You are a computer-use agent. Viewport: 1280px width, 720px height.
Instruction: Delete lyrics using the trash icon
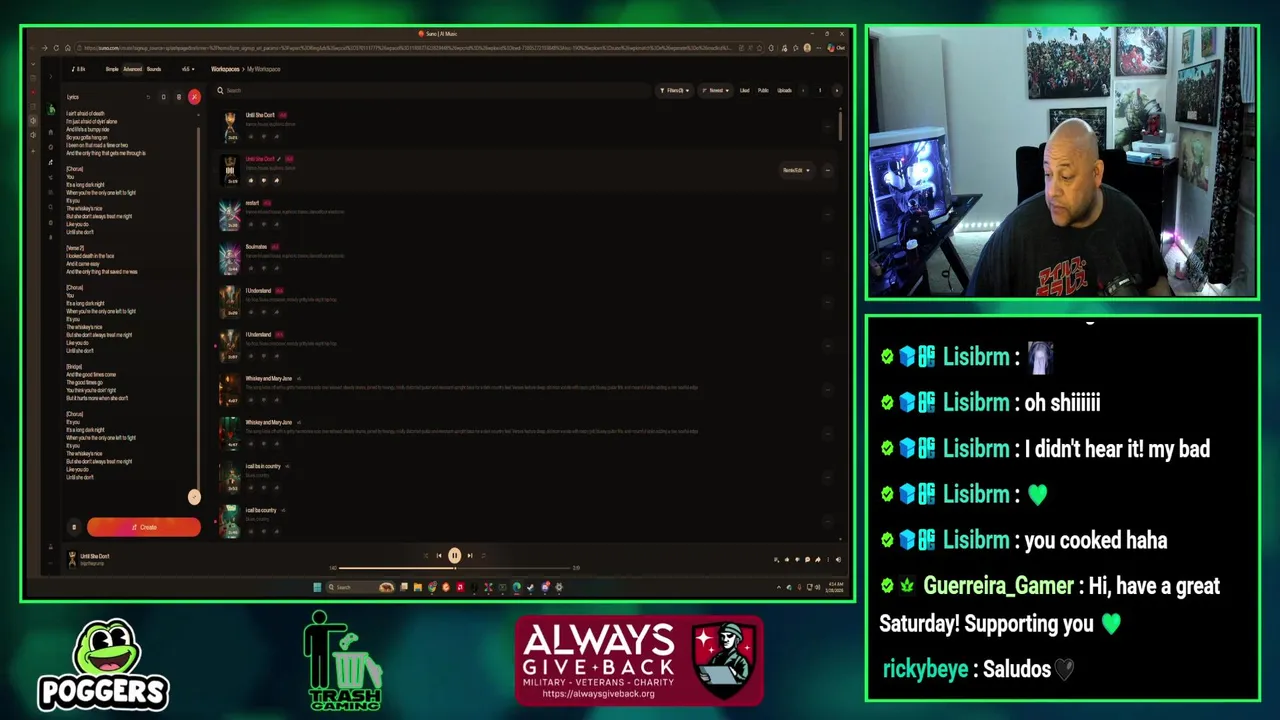pos(178,97)
